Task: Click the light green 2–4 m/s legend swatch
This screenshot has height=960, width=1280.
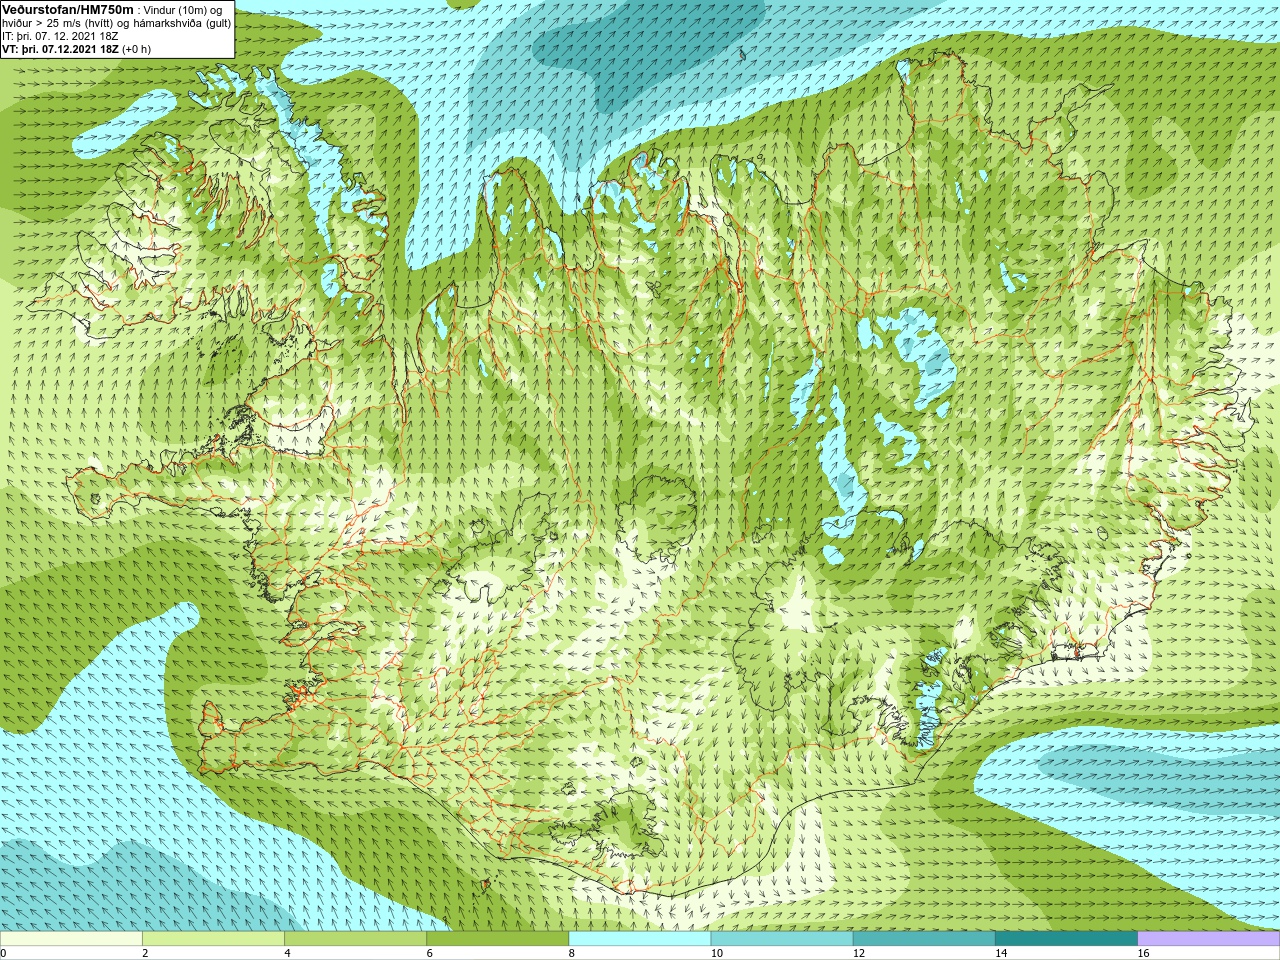Action: pyautogui.click(x=213, y=939)
